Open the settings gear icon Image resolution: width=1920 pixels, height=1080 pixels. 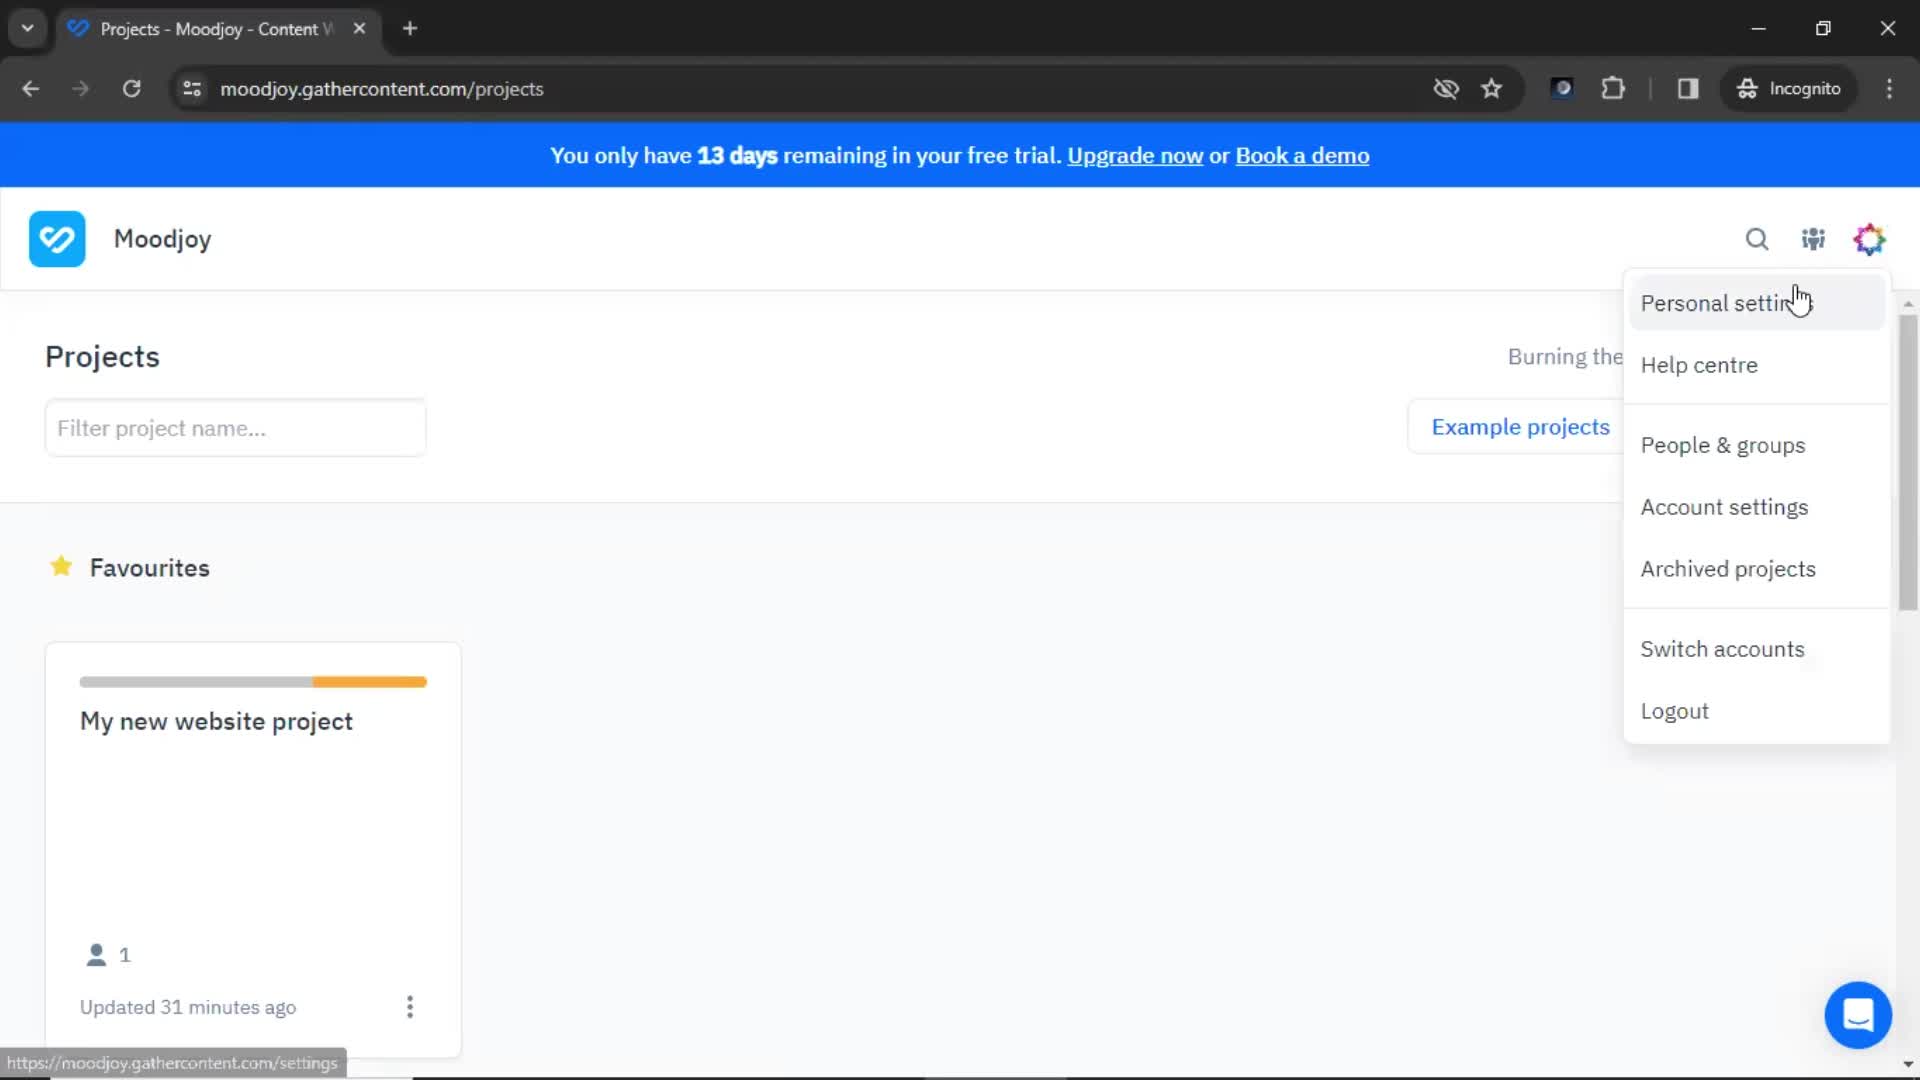click(1870, 239)
